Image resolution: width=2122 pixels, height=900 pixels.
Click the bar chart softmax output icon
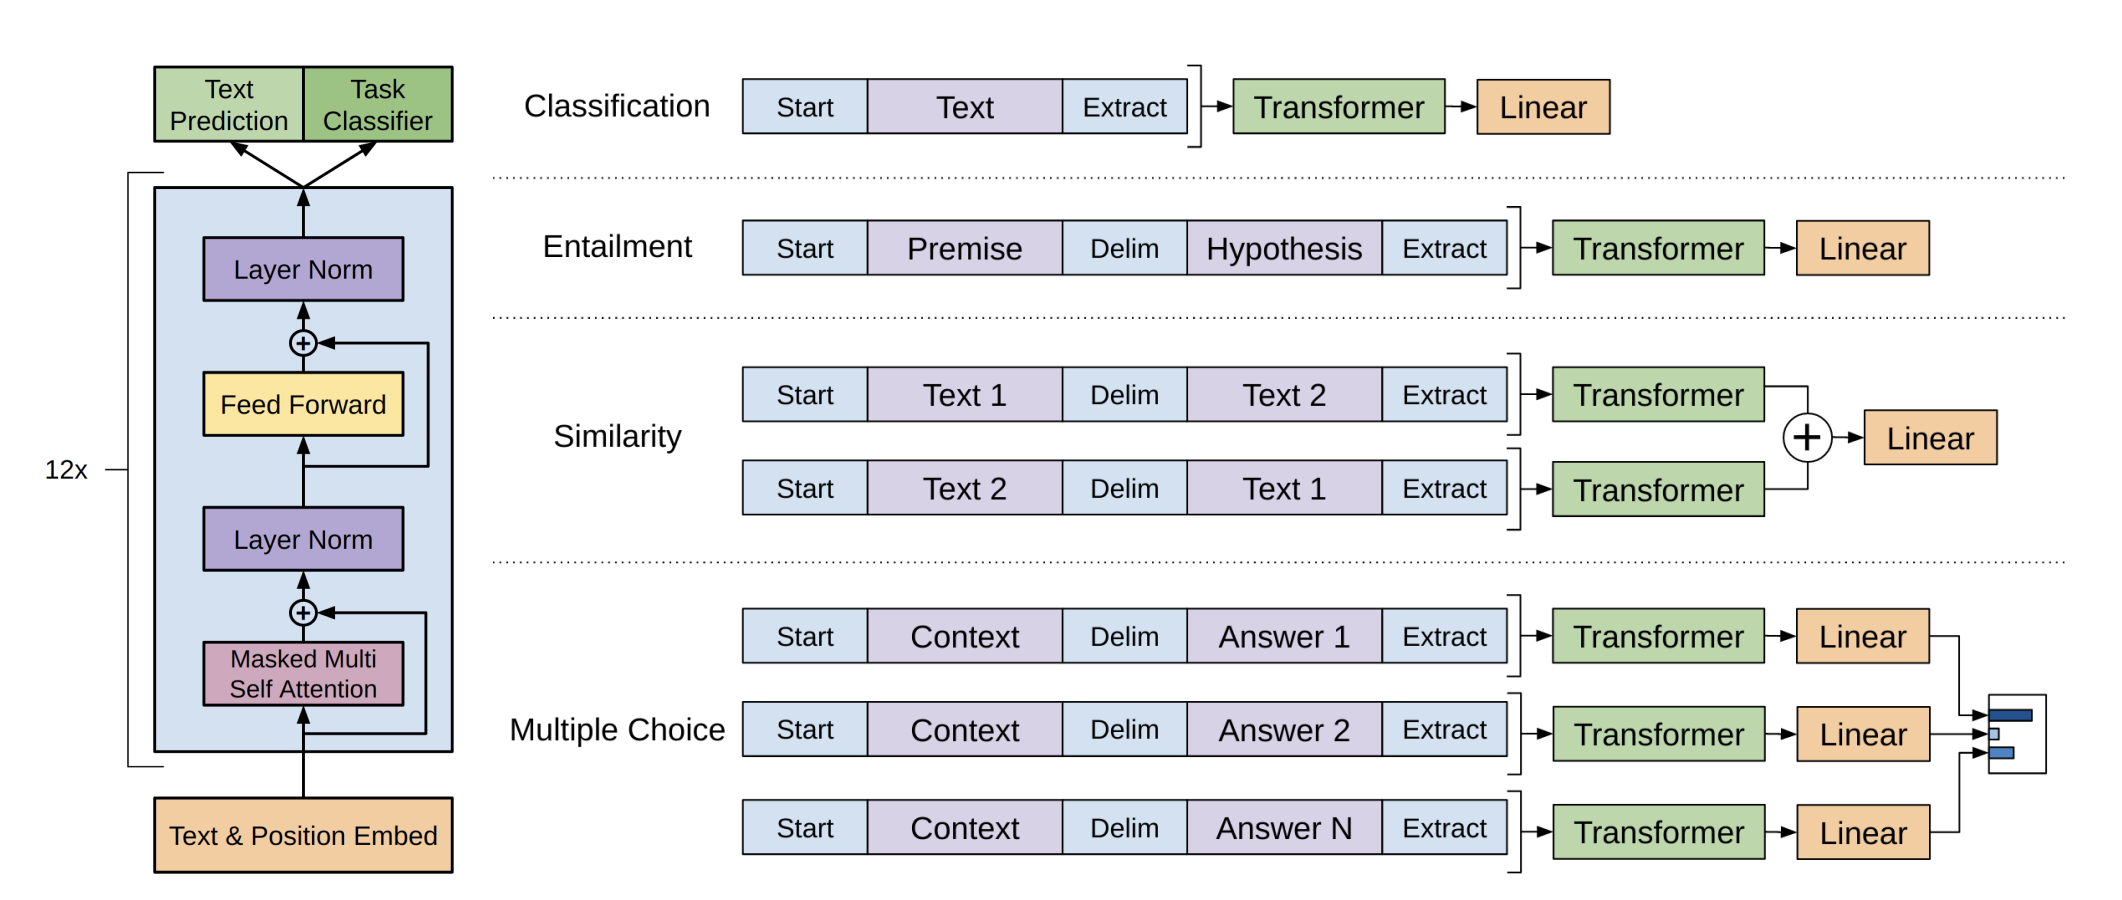point(2017,734)
